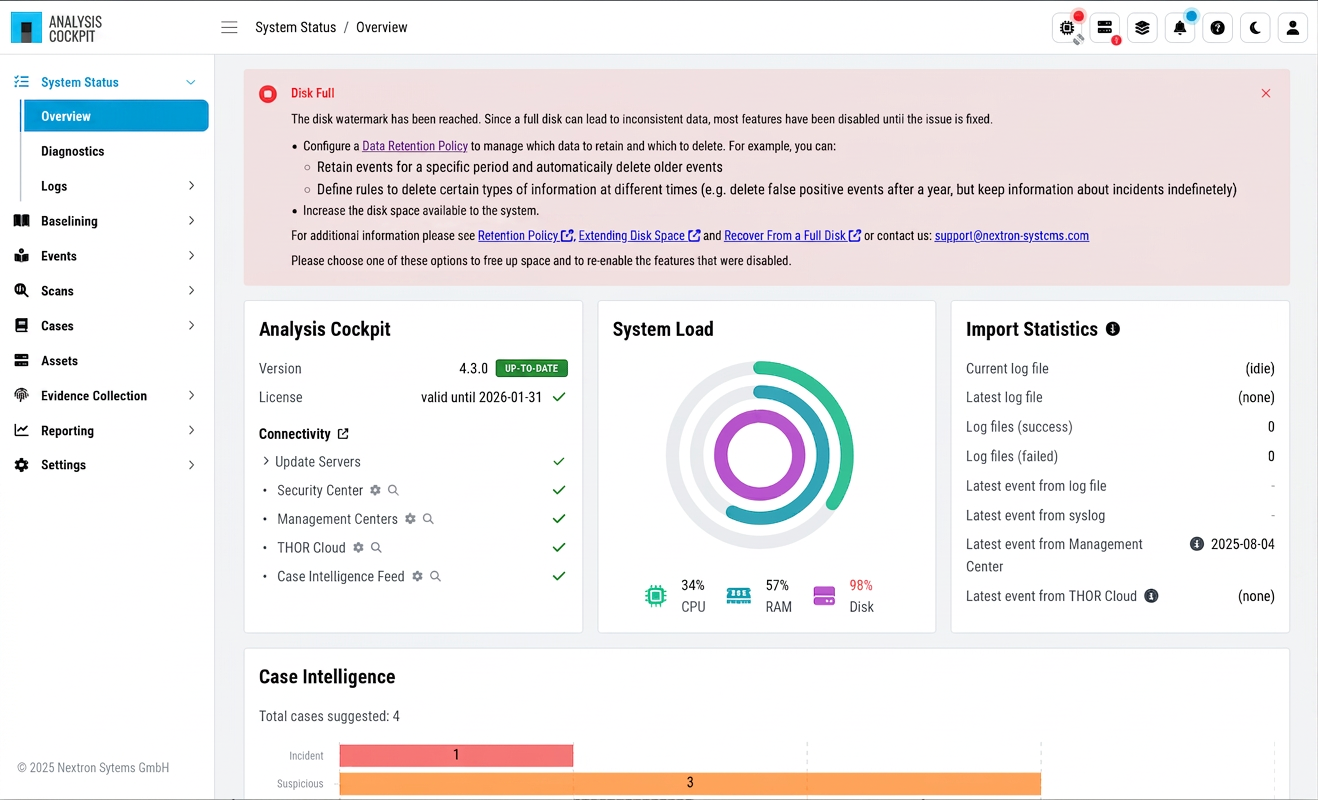Expand the Reporting menu
Screen dimensions: 1318x800
(x=191, y=431)
